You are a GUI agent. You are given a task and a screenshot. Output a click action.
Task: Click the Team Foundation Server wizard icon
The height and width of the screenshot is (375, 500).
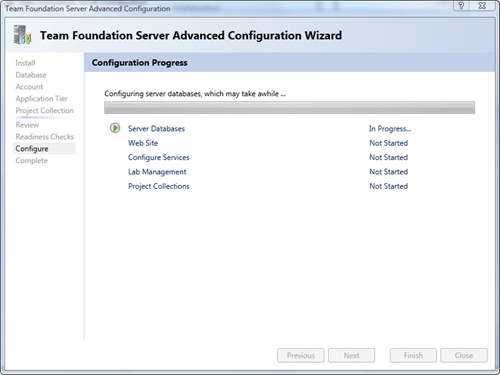[x=22, y=35]
